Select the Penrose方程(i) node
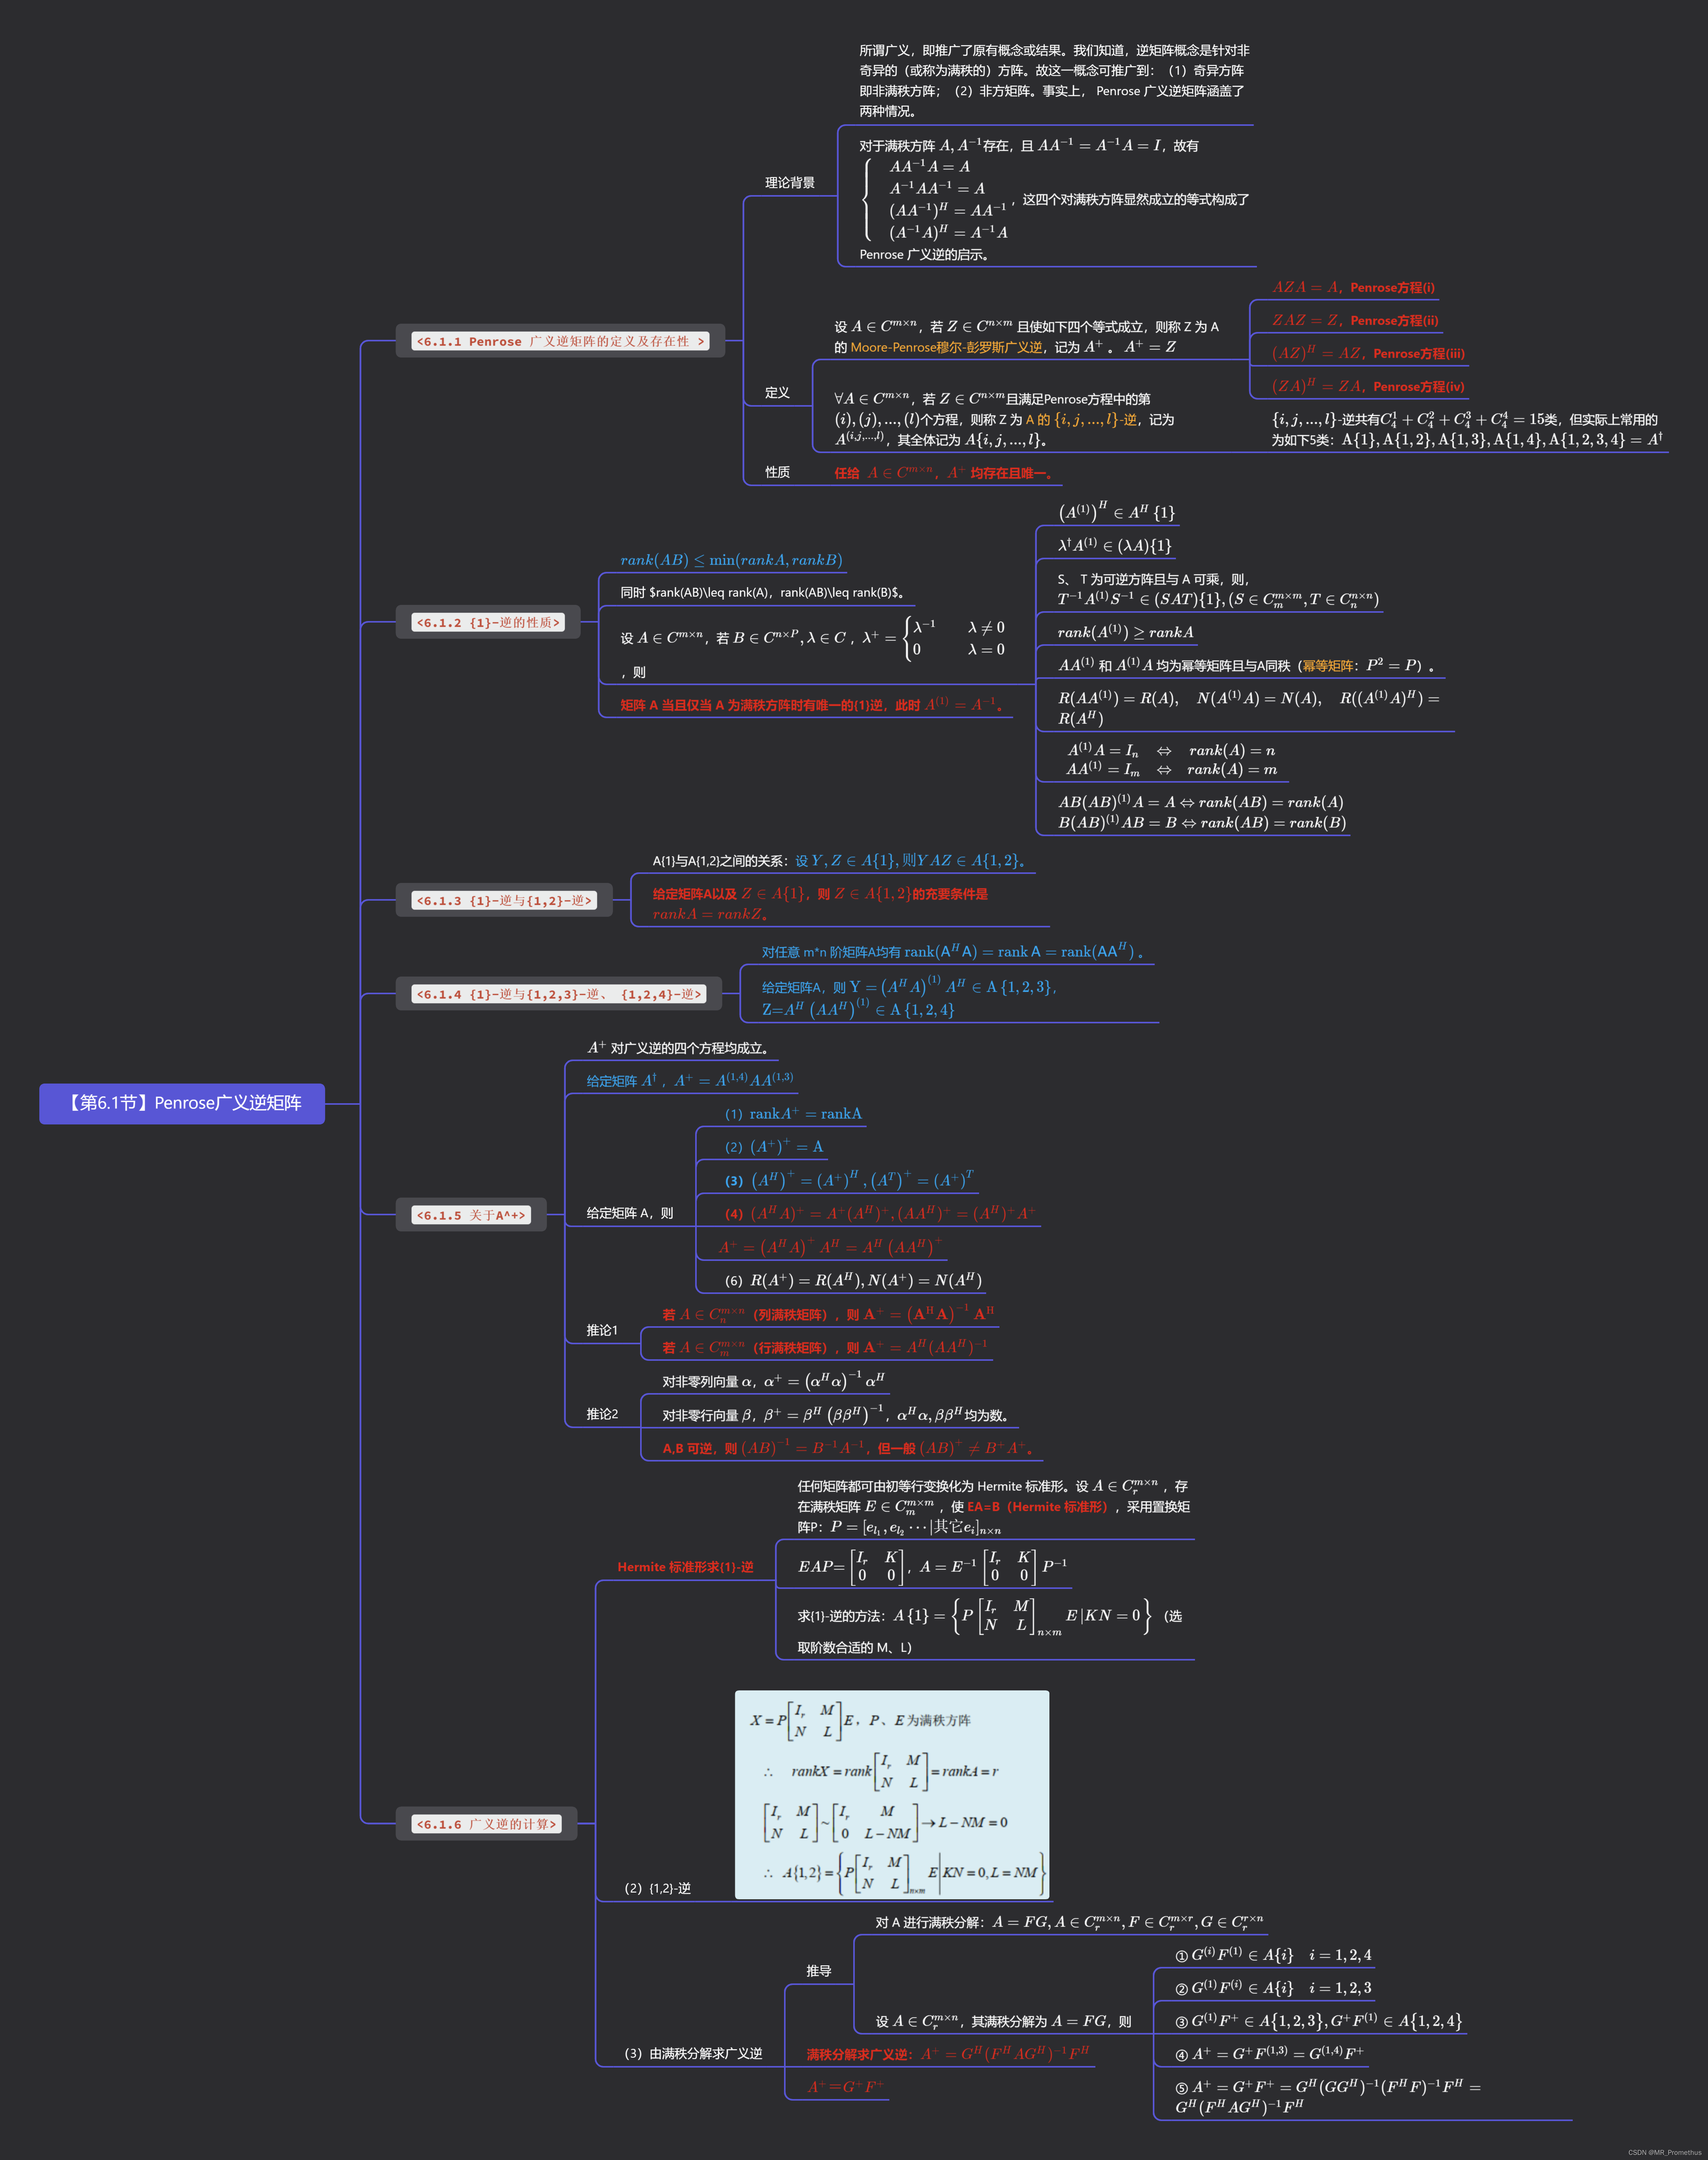Screen dimensions: 1708x2160 [1353, 287]
